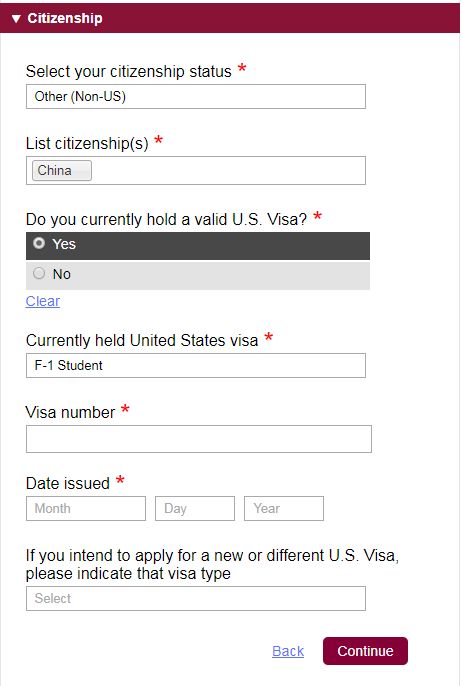The image size is (463, 686).
Task: Click the Citizenship header title
Action: coord(65,18)
